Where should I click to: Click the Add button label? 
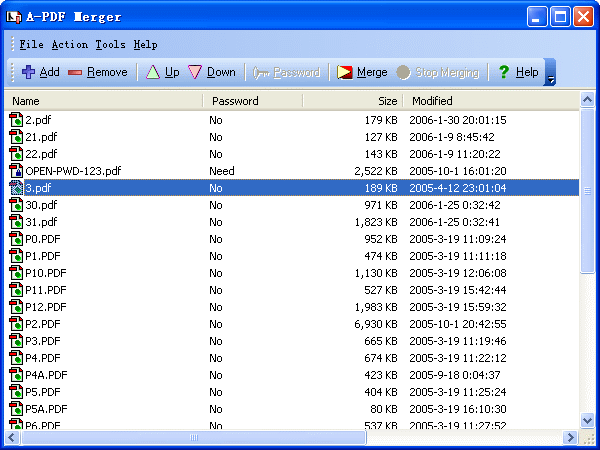[x=50, y=72]
